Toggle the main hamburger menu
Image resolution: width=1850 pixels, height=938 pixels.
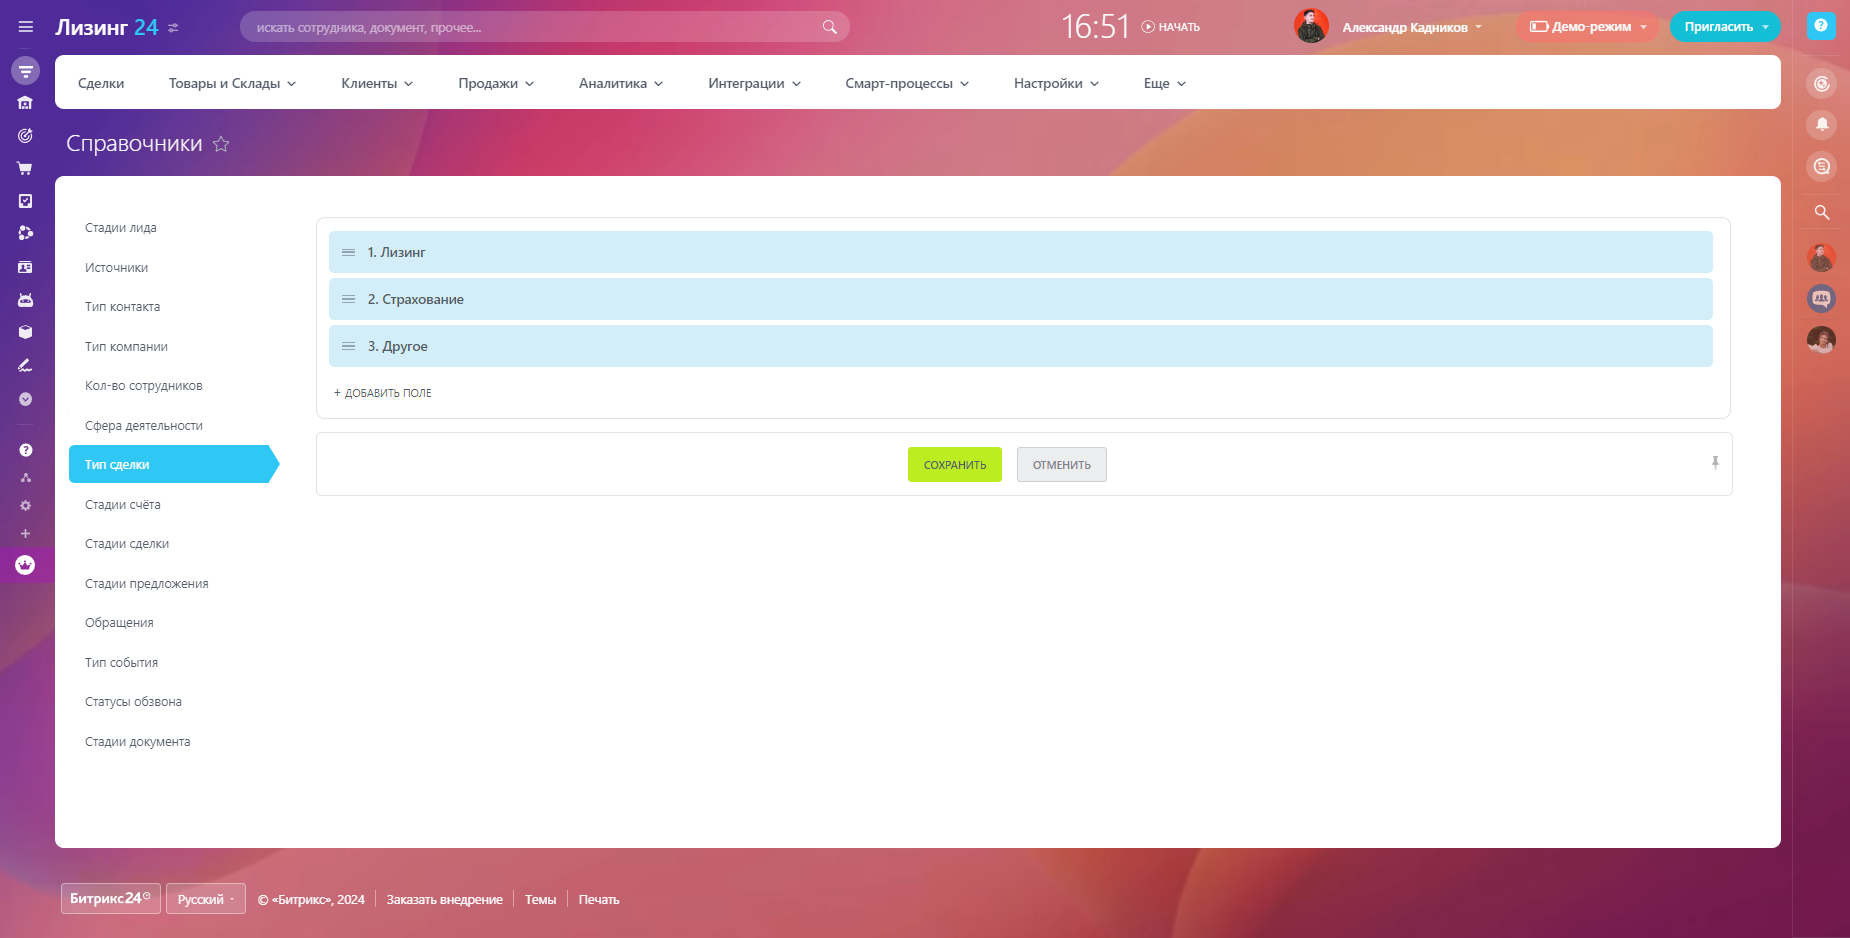coord(26,27)
